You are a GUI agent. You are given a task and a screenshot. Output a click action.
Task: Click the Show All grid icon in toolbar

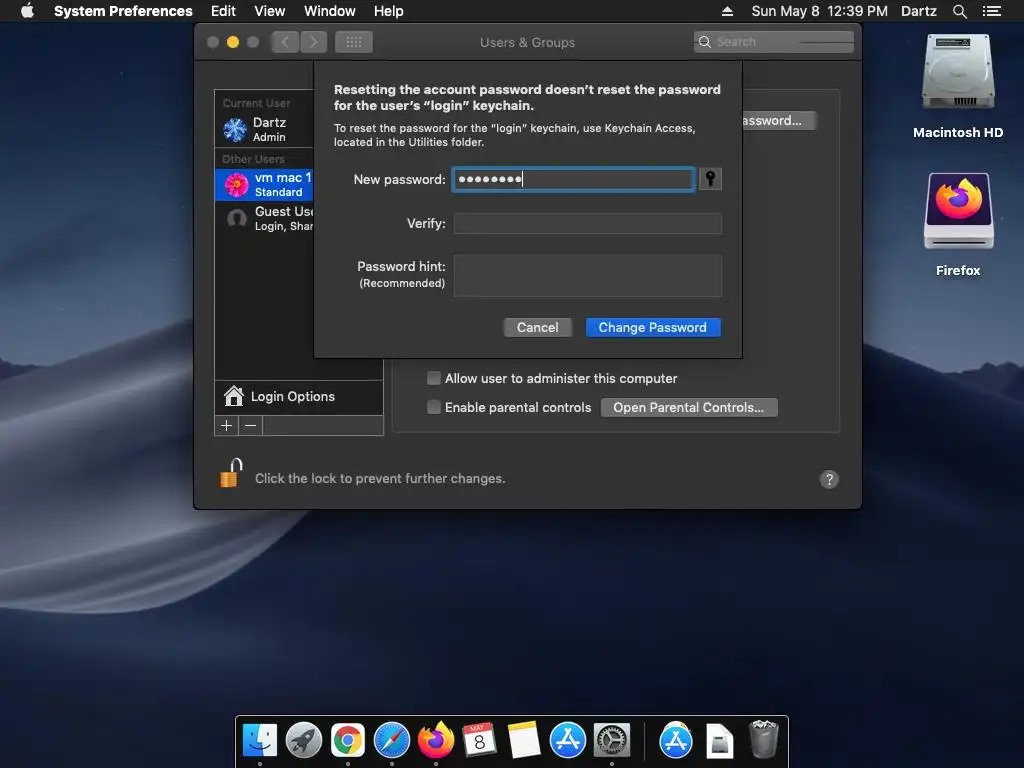[354, 42]
